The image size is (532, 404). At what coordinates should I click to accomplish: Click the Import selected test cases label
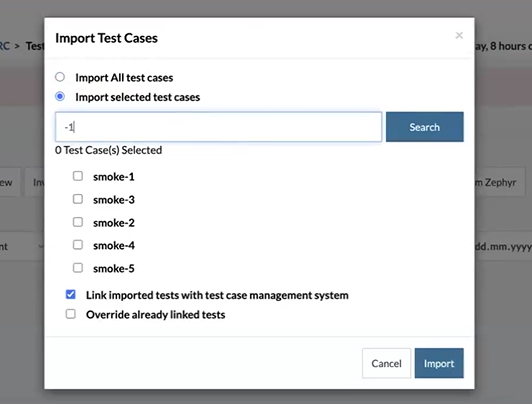[x=138, y=97]
